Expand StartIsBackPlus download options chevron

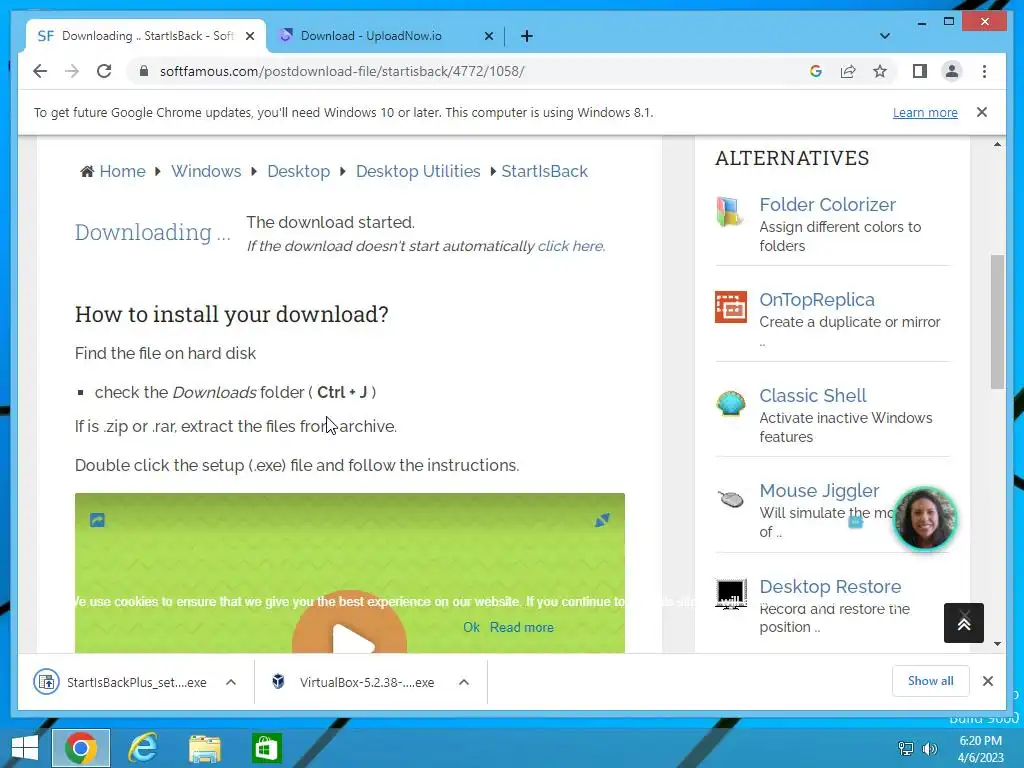(231, 682)
